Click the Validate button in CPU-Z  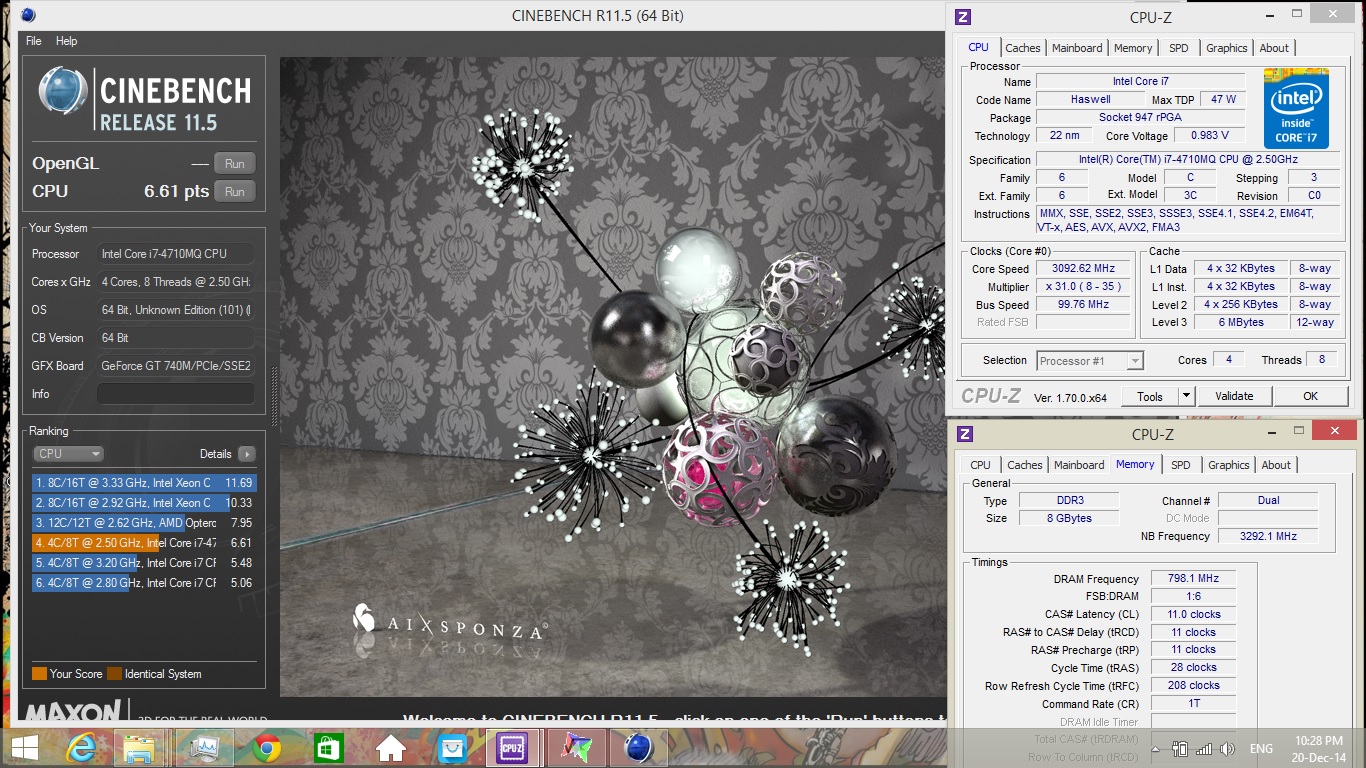pos(1234,396)
